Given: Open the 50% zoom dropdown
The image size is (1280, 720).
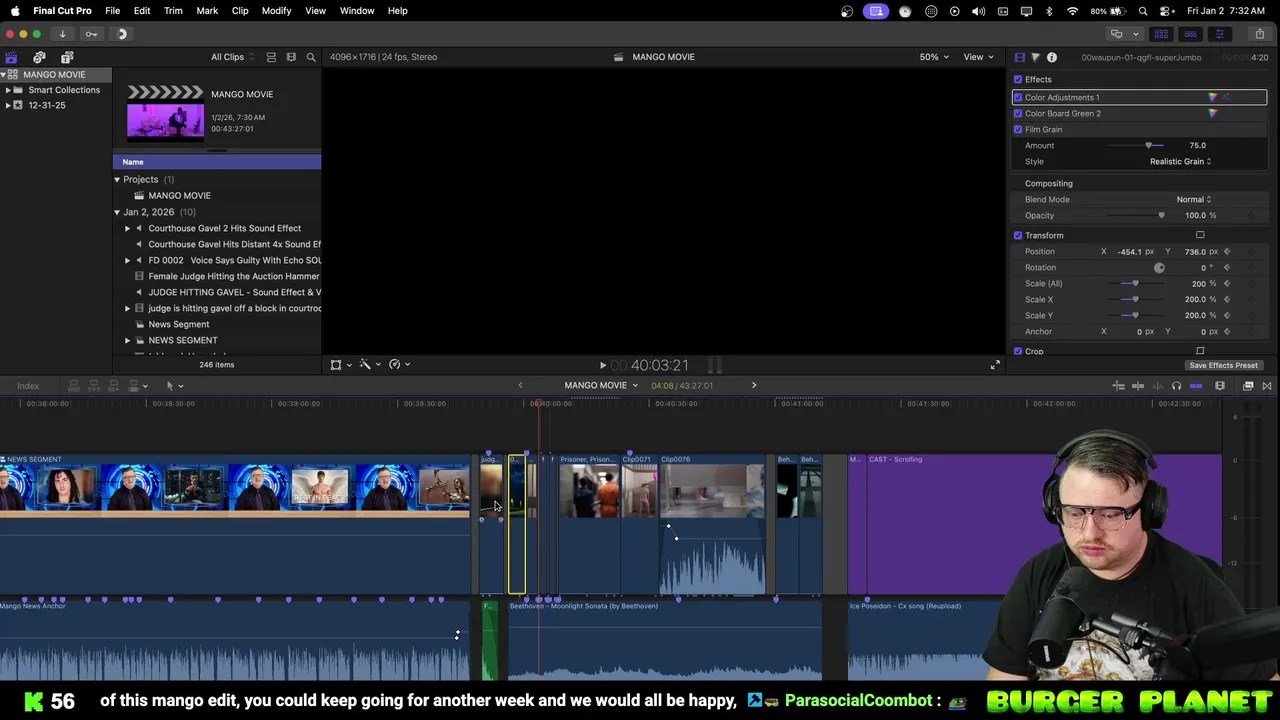Looking at the screenshot, I should coord(934,57).
